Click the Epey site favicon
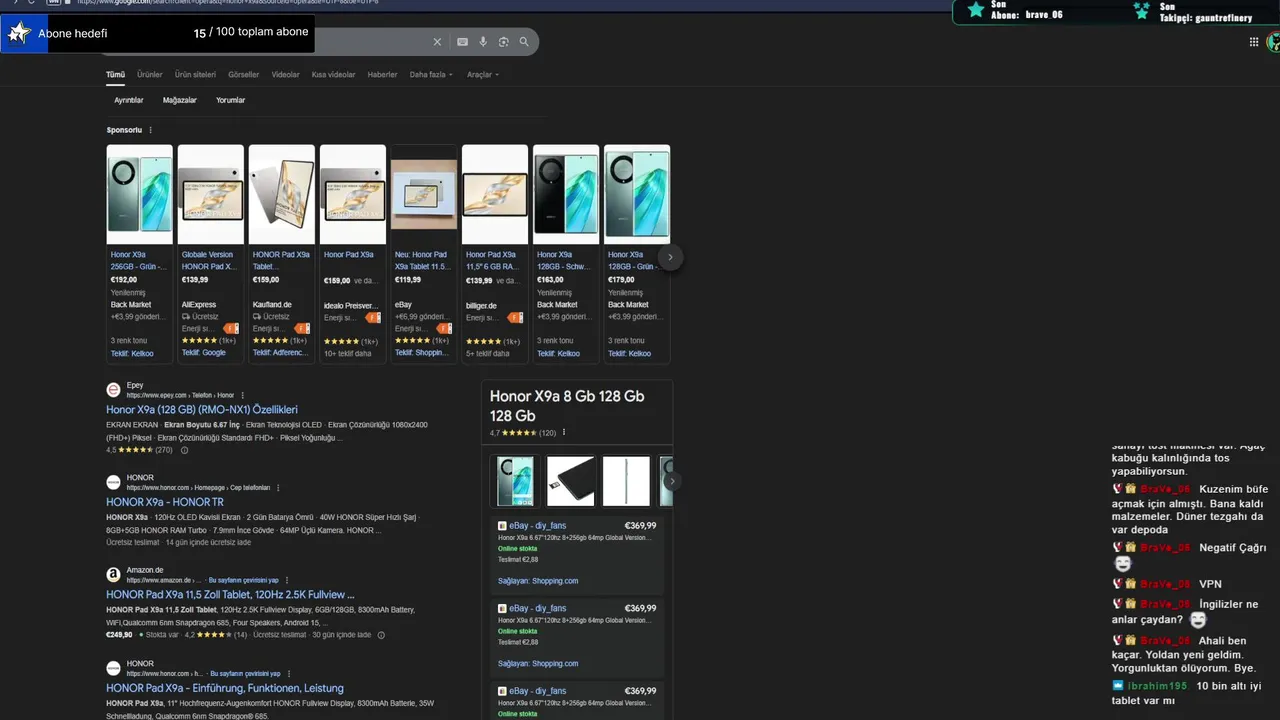Viewport: 1280px width, 720px height. click(x=113, y=390)
